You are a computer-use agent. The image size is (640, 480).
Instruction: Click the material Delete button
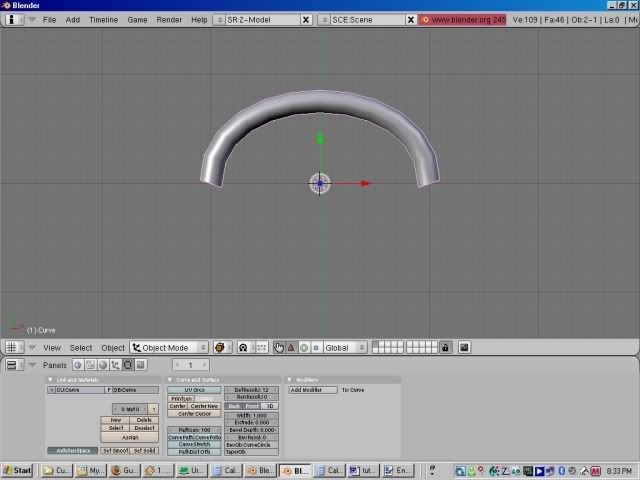pyautogui.click(x=144, y=420)
